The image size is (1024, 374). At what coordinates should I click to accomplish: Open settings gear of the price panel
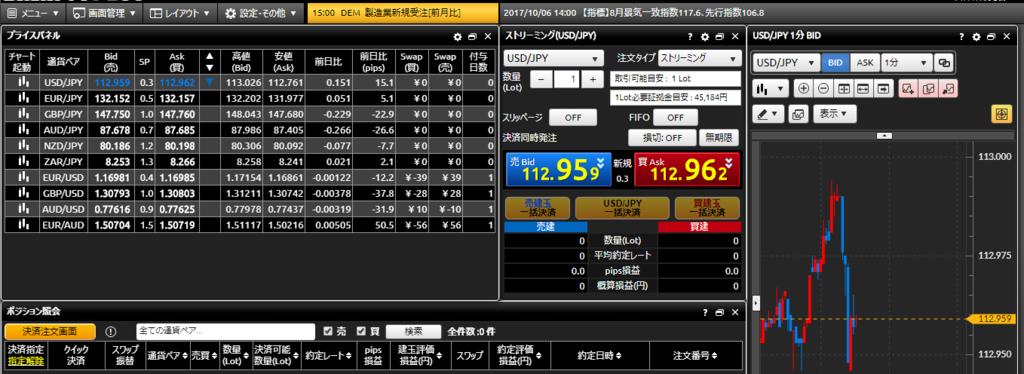(x=457, y=37)
